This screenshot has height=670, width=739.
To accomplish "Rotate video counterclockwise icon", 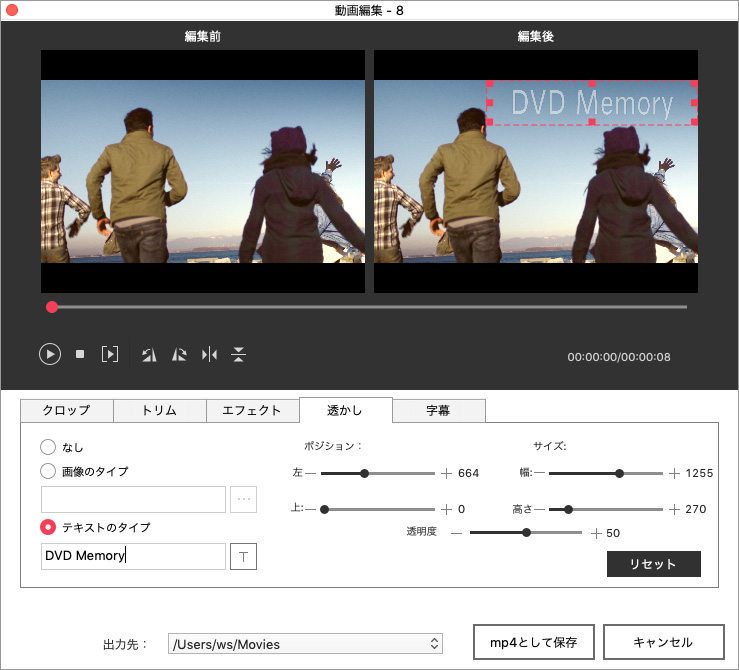I will pyautogui.click(x=149, y=354).
